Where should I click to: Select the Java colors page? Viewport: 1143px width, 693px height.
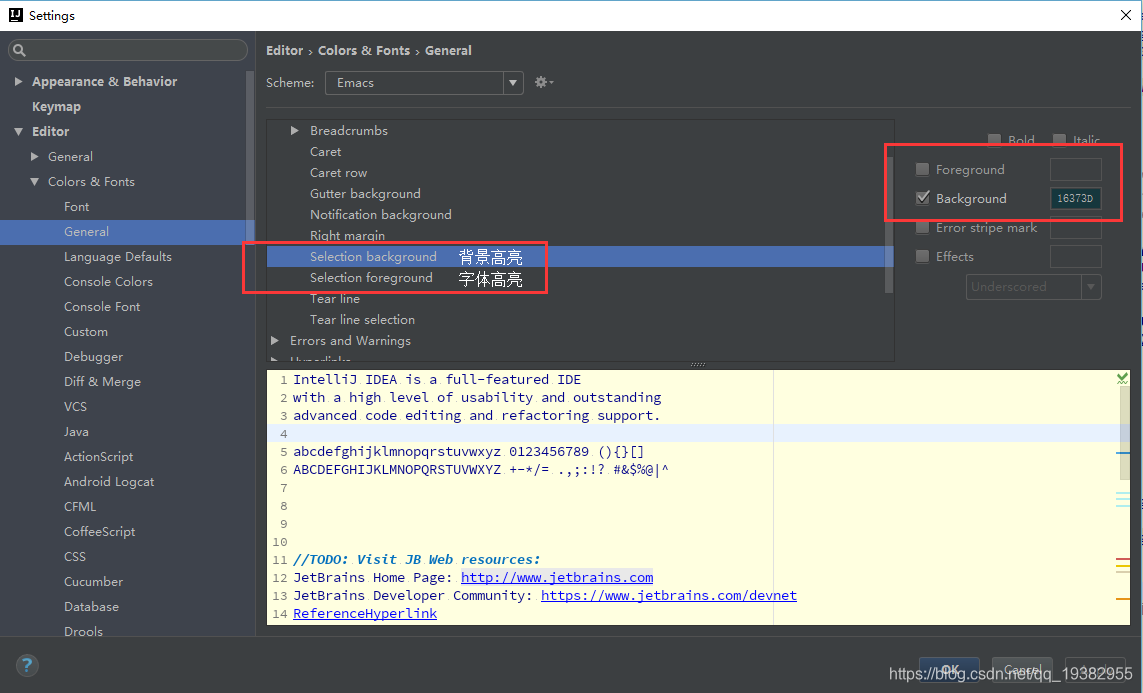click(x=76, y=431)
